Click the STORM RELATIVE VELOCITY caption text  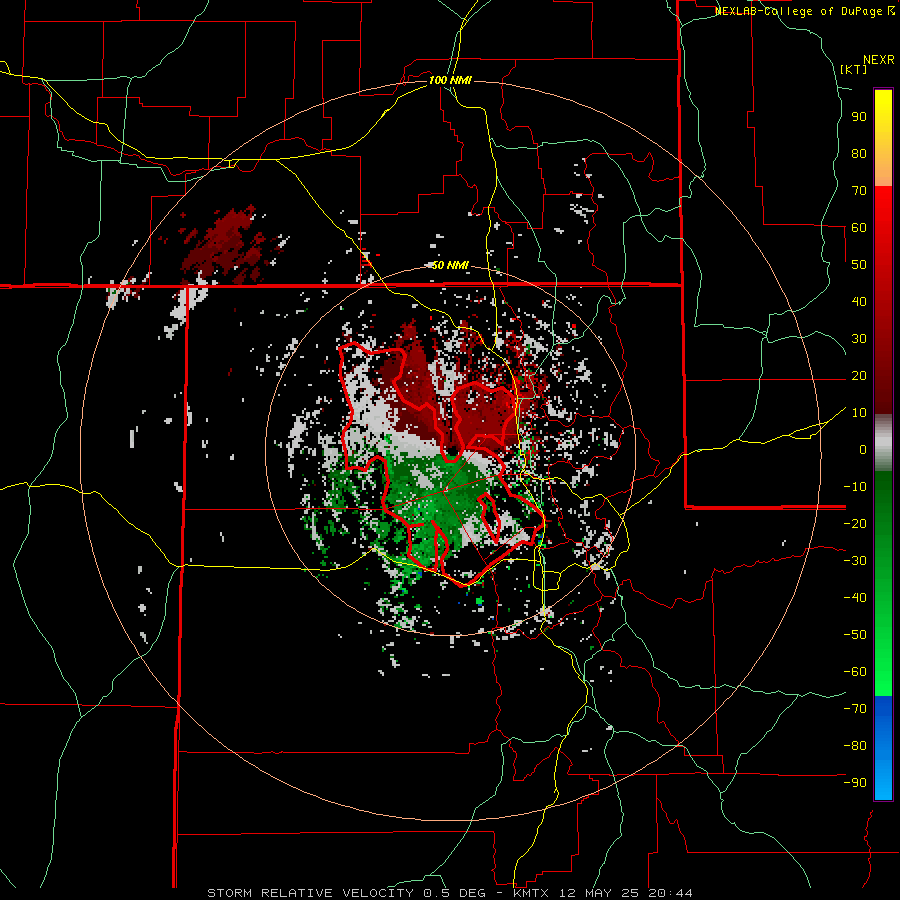[310, 893]
